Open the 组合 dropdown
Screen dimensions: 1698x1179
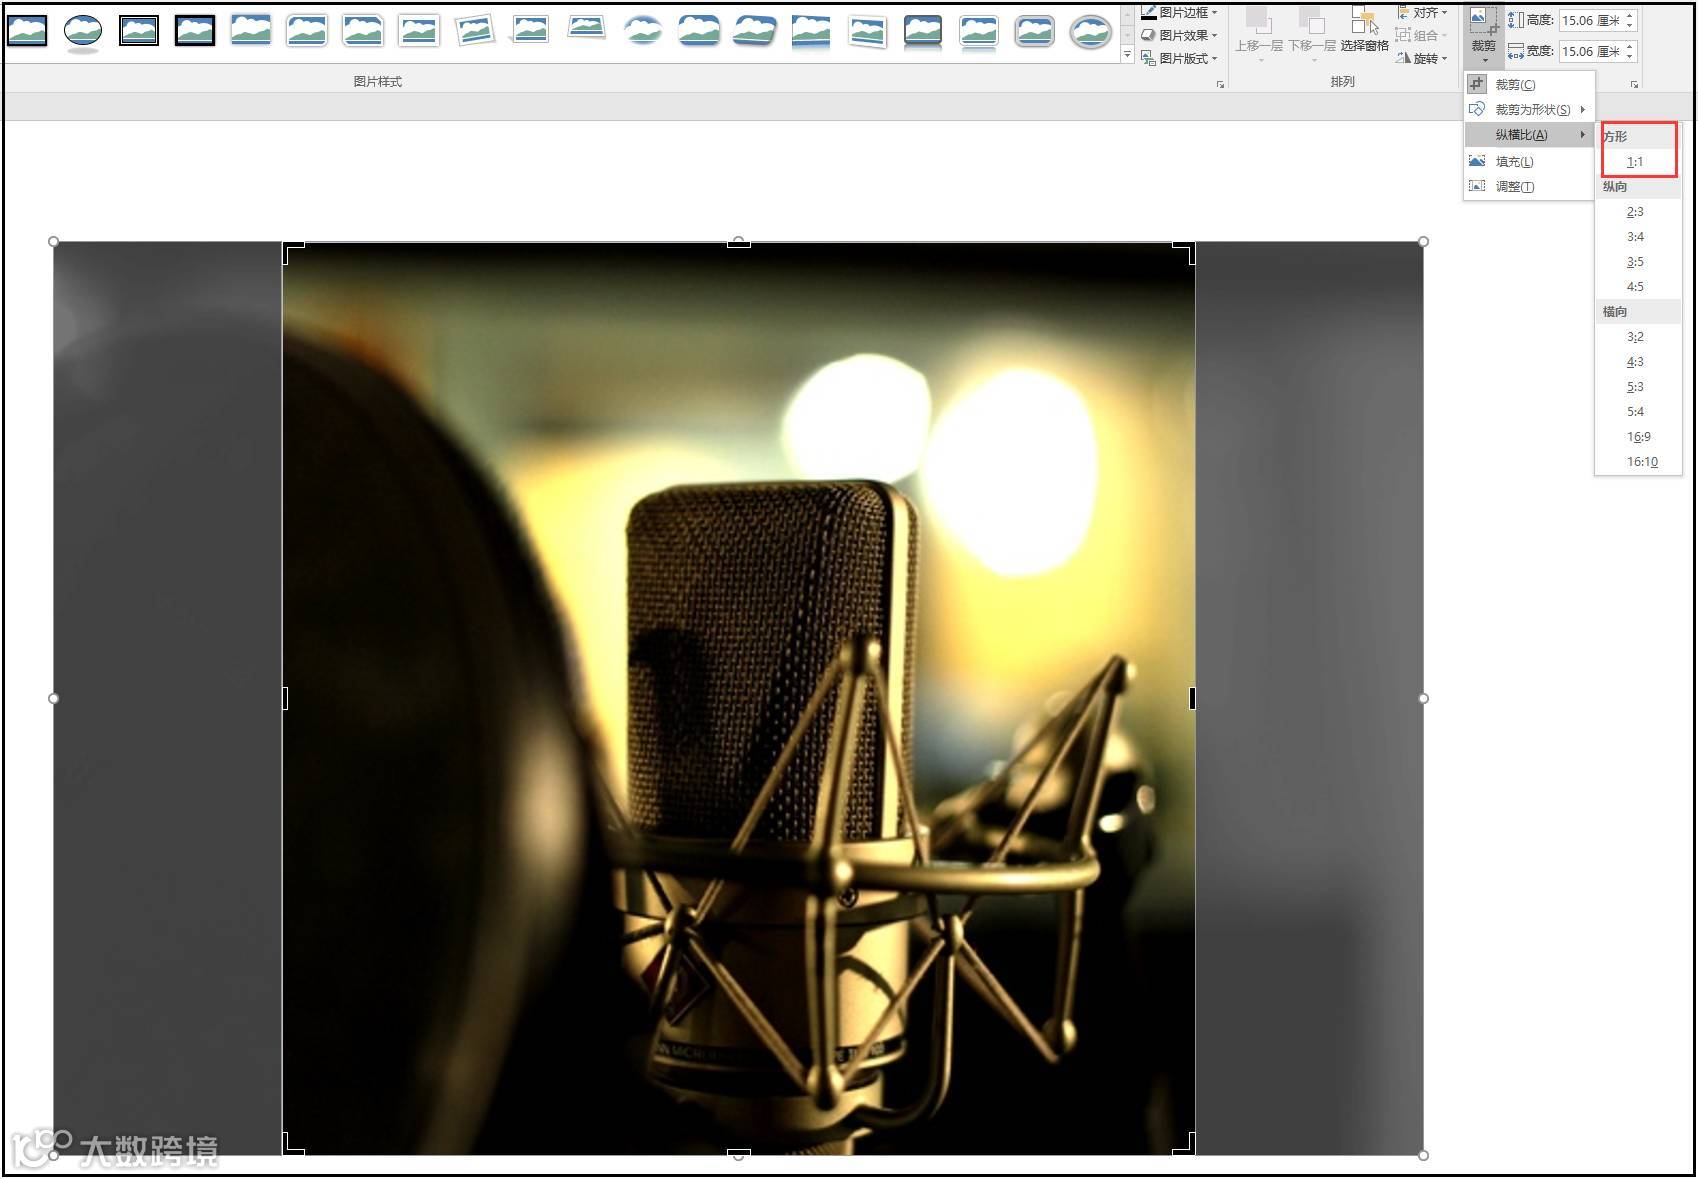[1423, 35]
